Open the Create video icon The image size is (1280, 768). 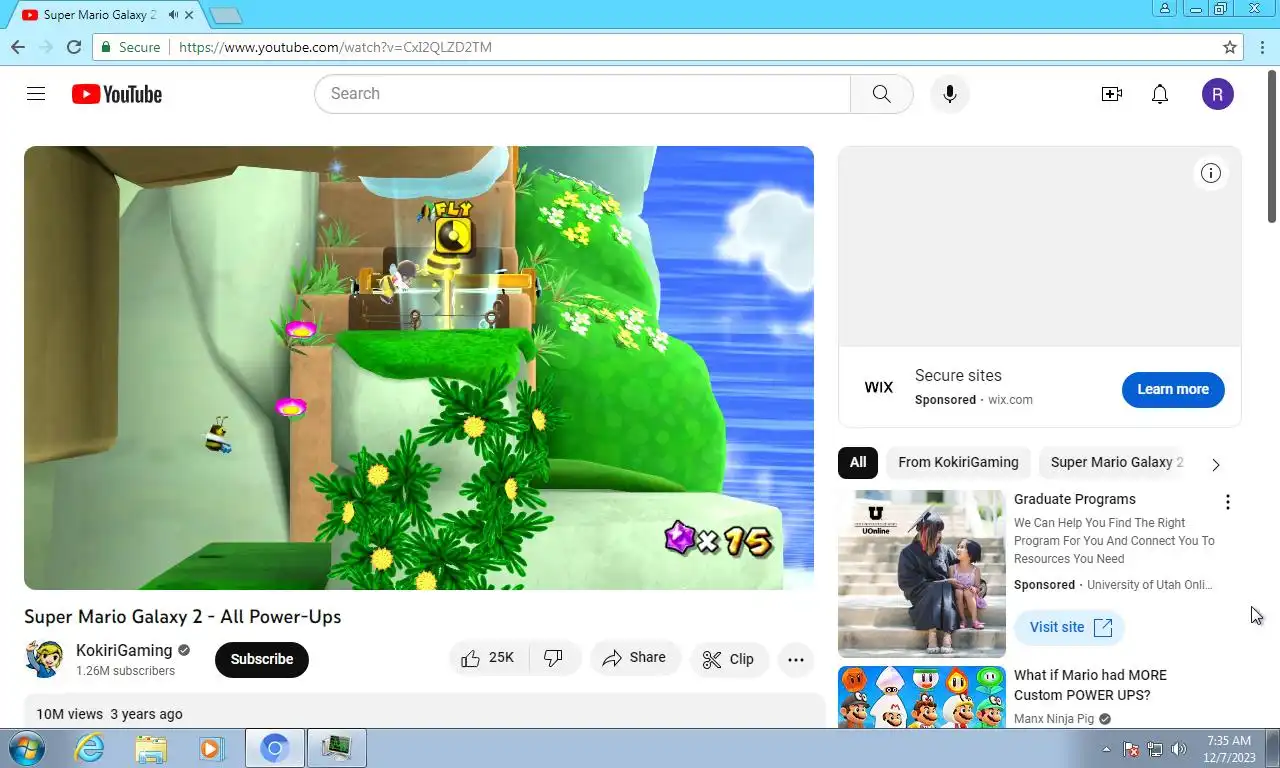[x=1111, y=94]
